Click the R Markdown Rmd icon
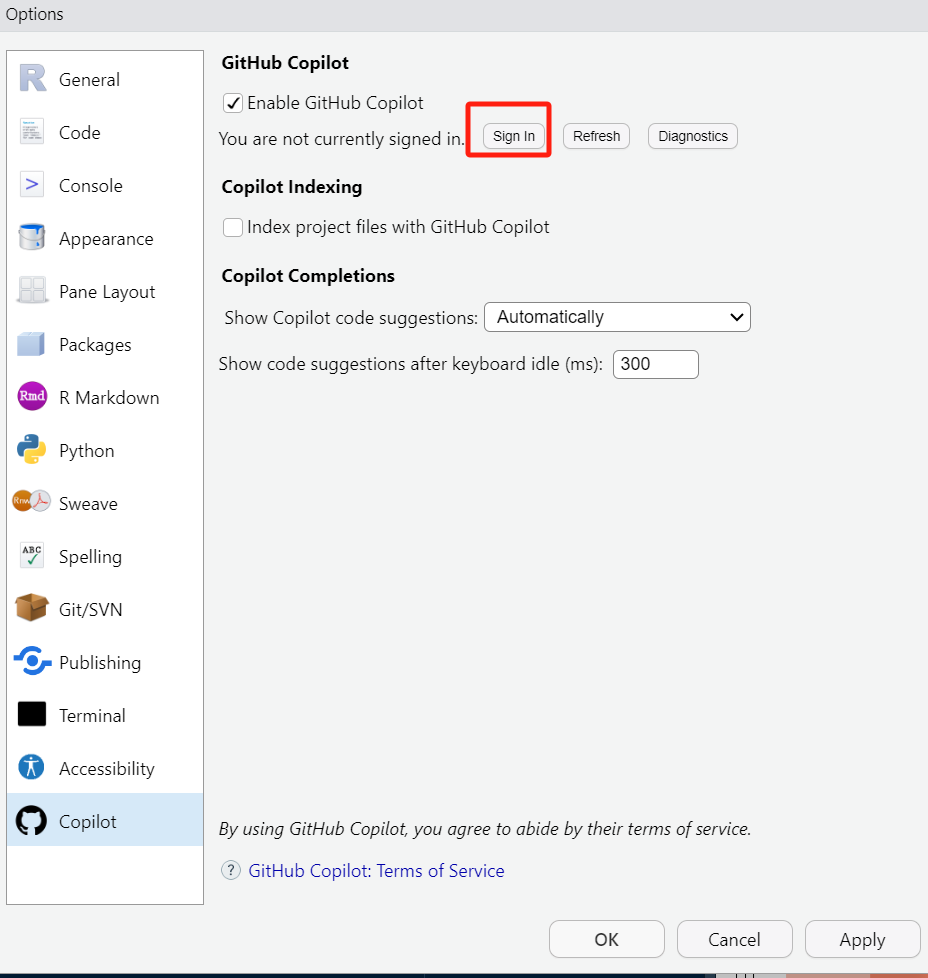The height and width of the screenshot is (978, 928). [x=32, y=397]
